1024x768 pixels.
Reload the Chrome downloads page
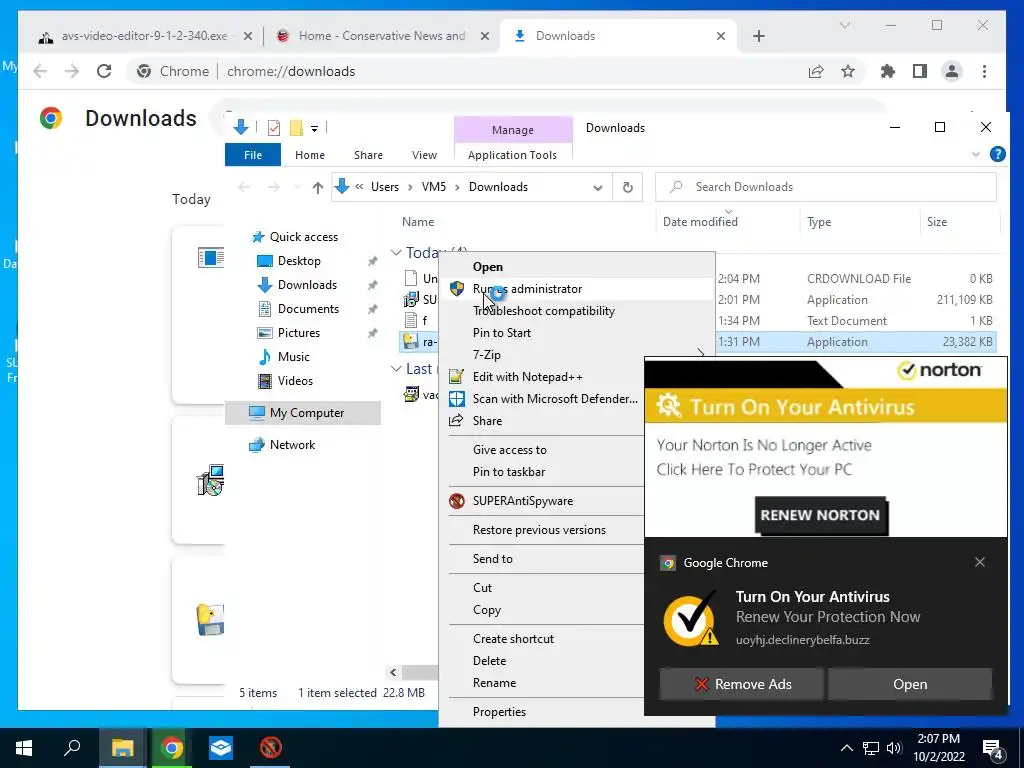click(104, 71)
